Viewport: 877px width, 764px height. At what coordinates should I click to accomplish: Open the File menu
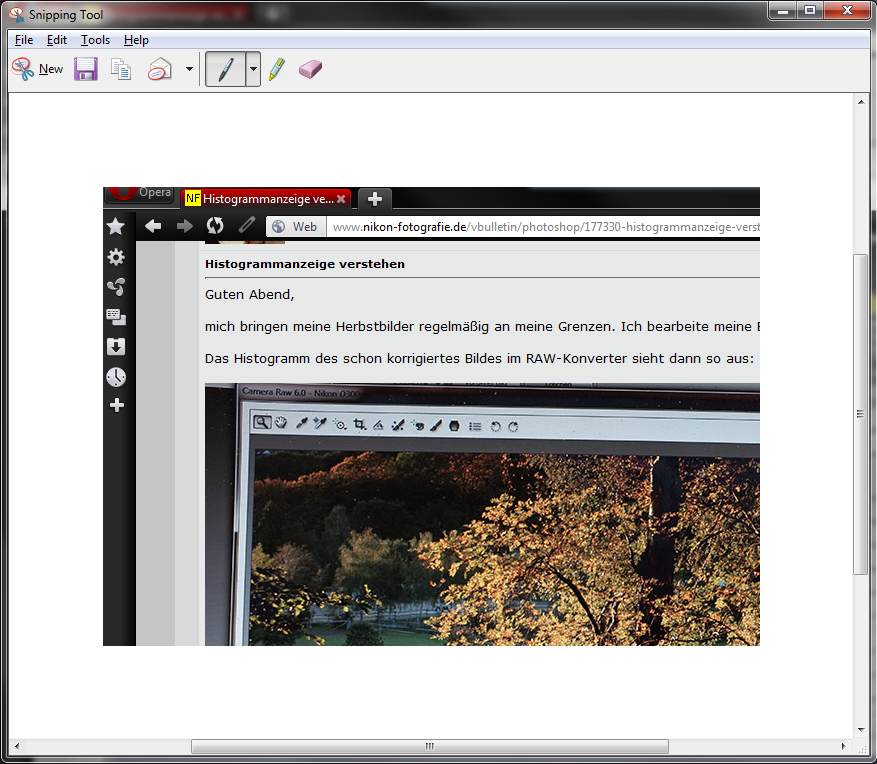[23, 40]
